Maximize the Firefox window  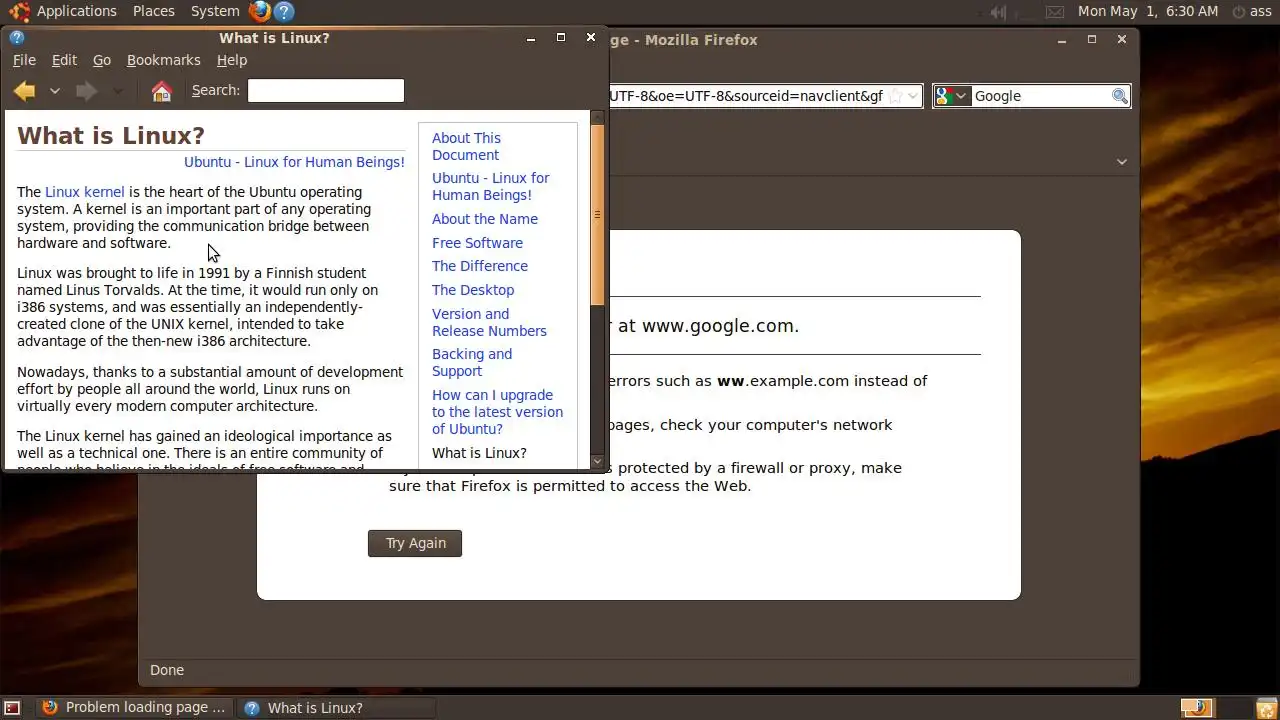[x=1092, y=39]
